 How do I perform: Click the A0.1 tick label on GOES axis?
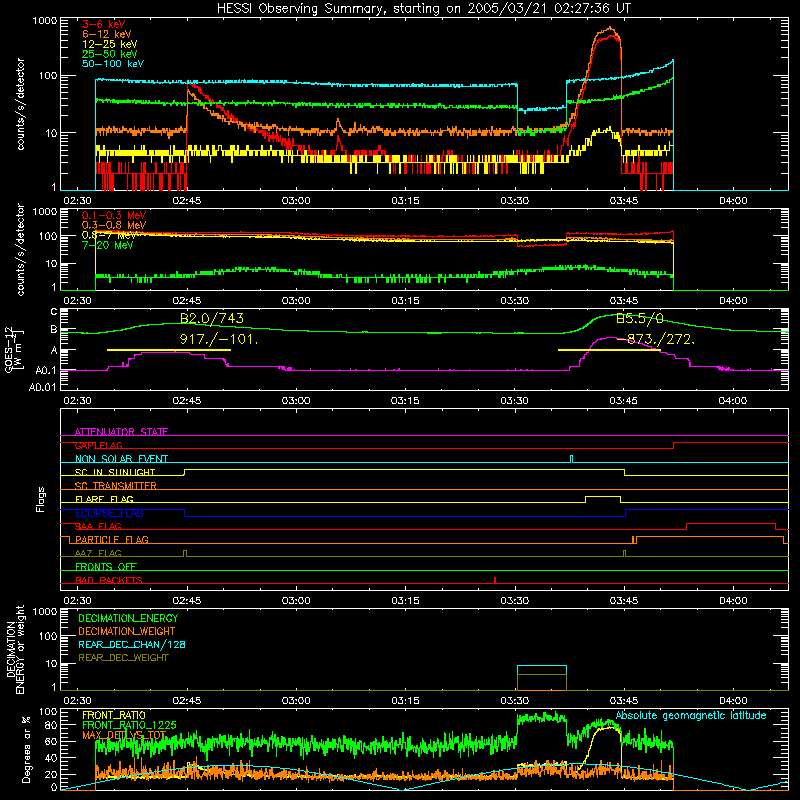[x=46, y=370]
